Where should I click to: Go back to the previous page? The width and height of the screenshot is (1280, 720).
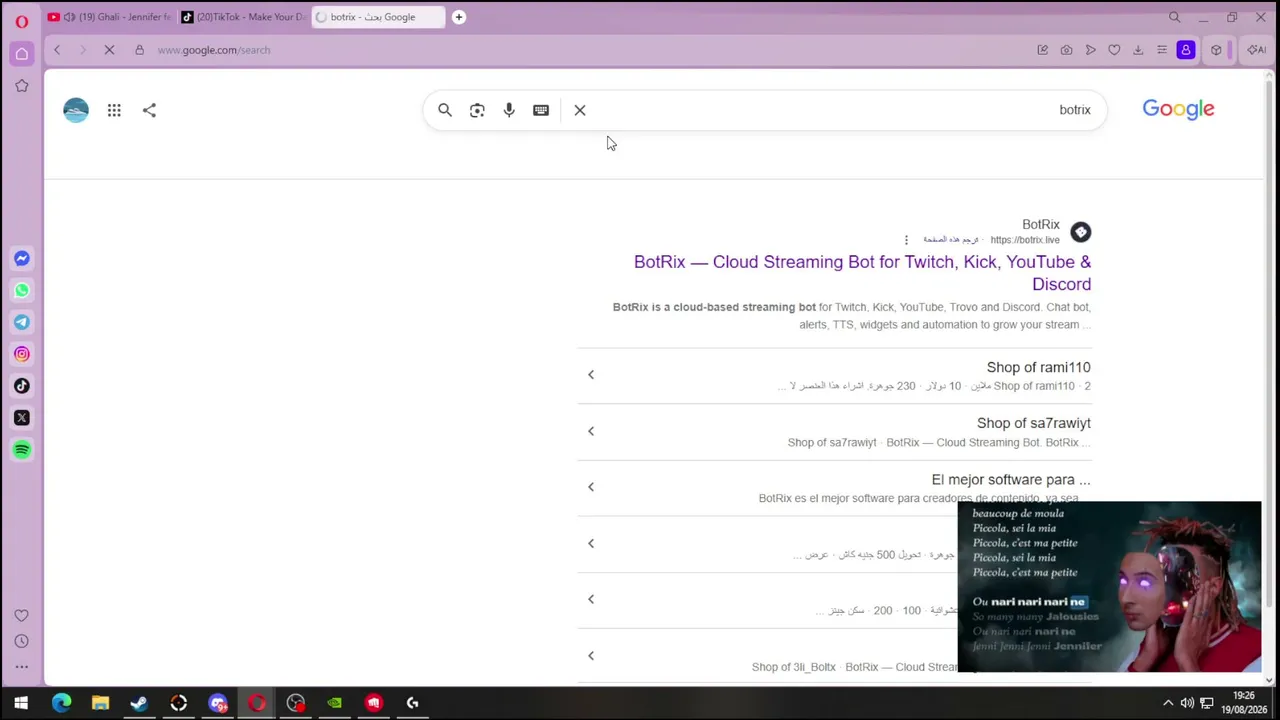[57, 50]
